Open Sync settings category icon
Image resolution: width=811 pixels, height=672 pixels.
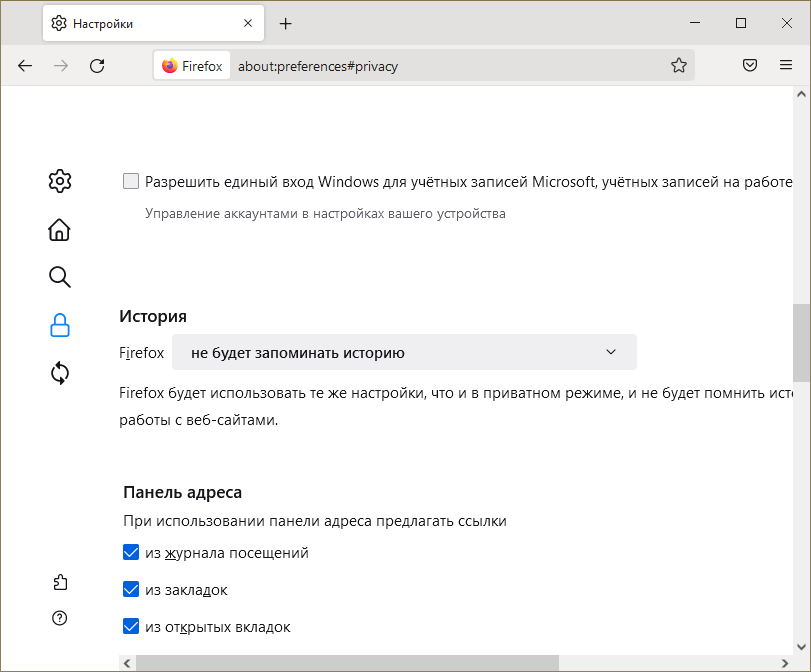[60, 373]
